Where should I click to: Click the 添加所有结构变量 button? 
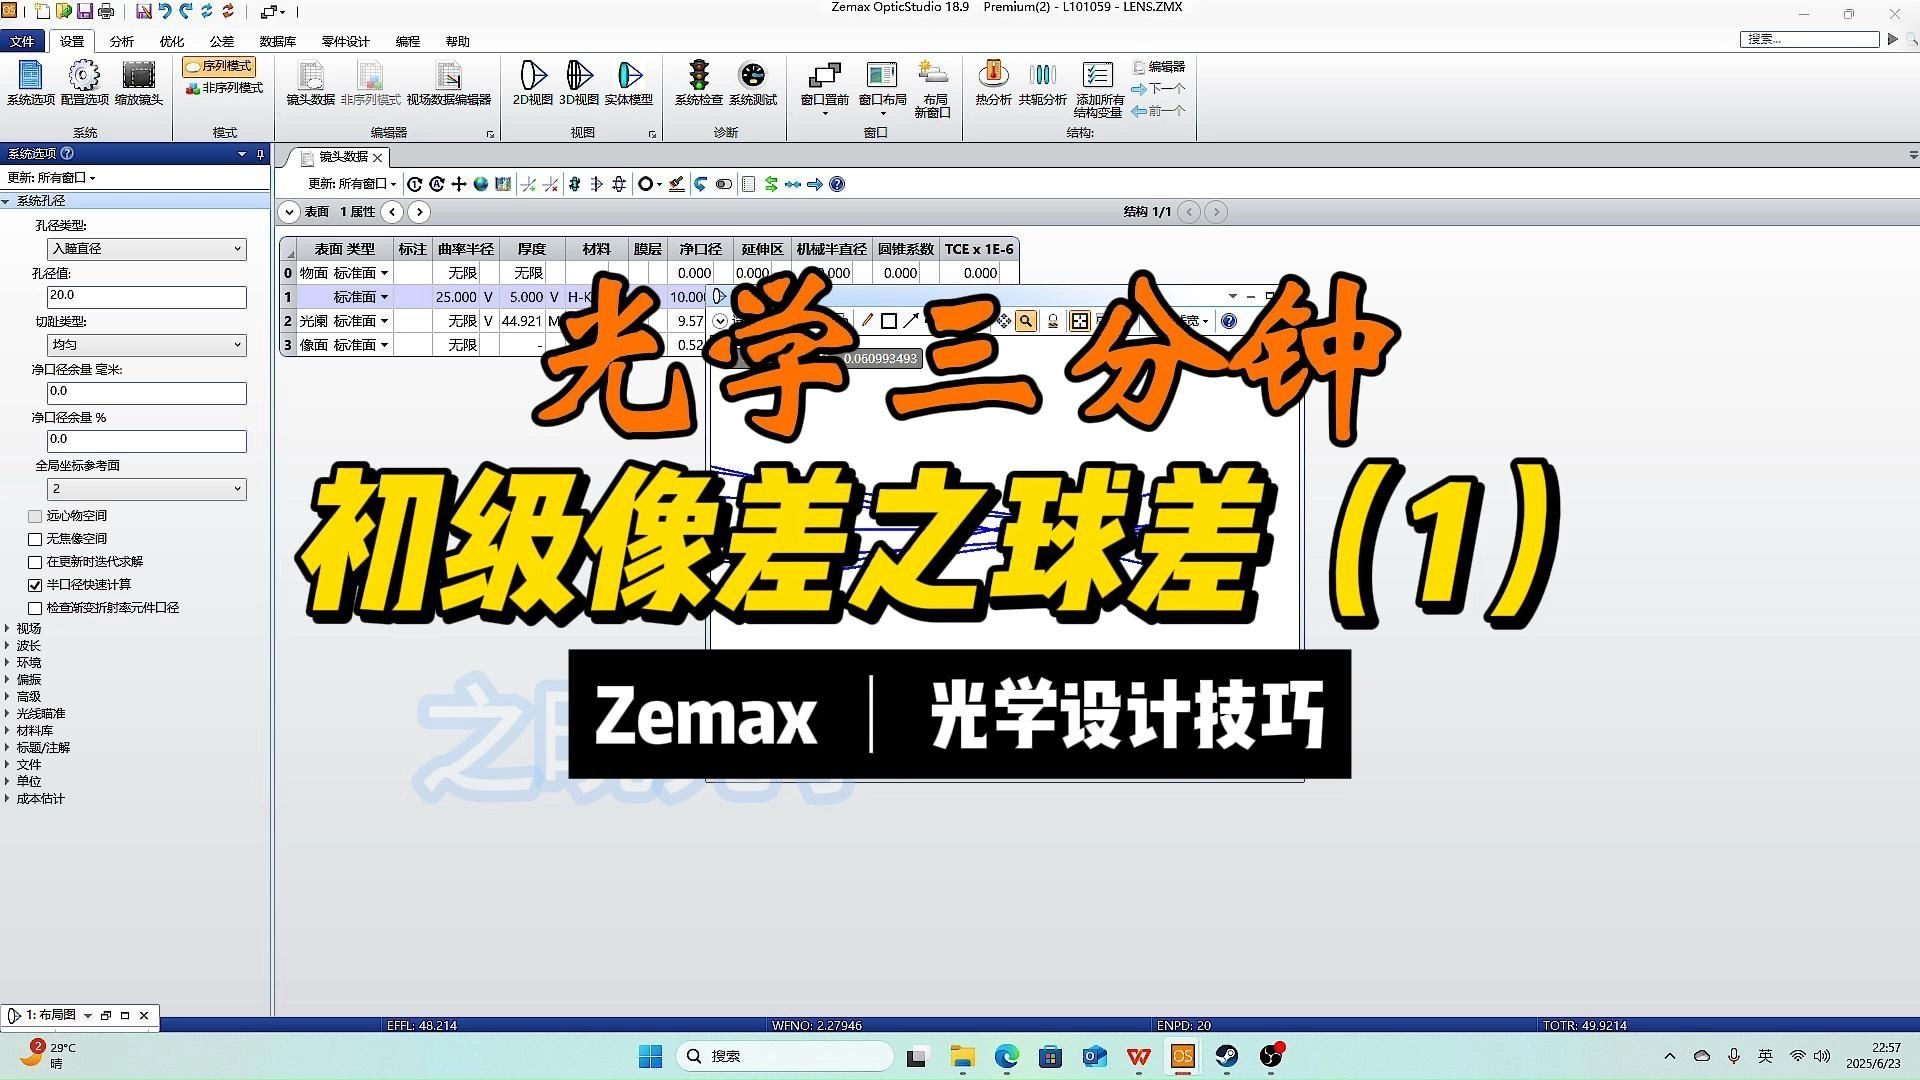point(1097,90)
